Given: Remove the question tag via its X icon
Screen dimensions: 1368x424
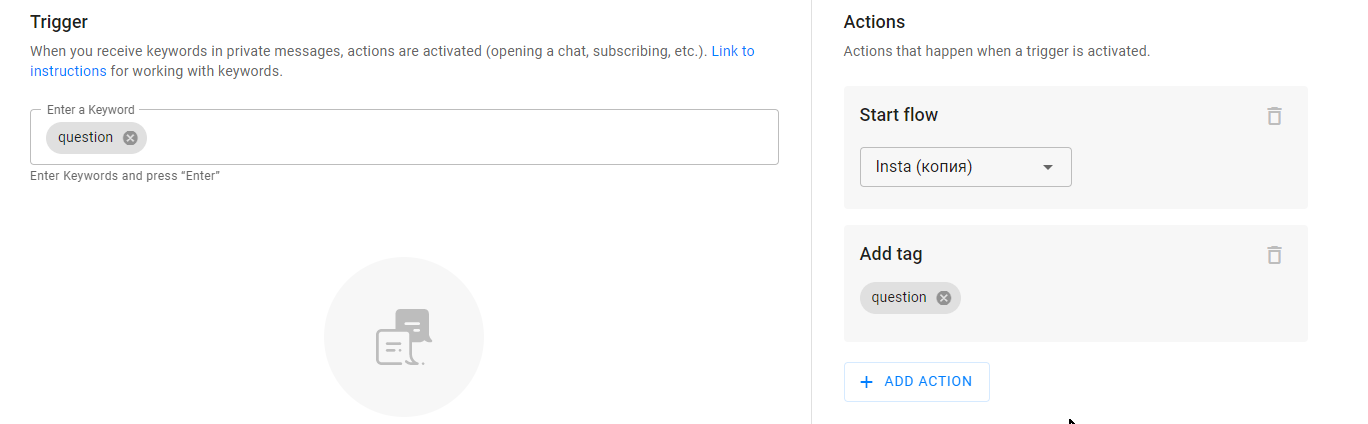Looking at the screenshot, I should (x=943, y=298).
